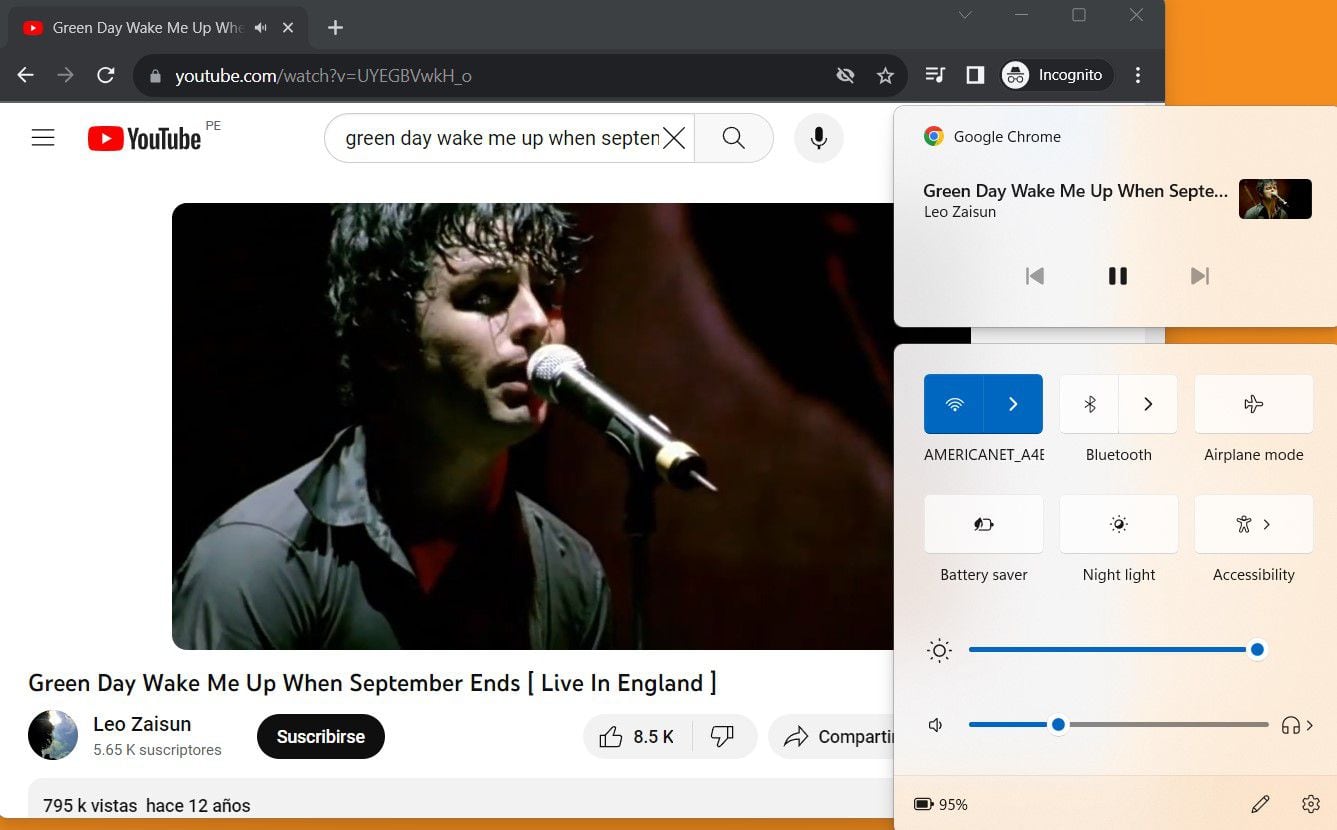The height and width of the screenshot is (830, 1337).
Task: Open the Leo Zaisun channel name link
Action: 142,724
